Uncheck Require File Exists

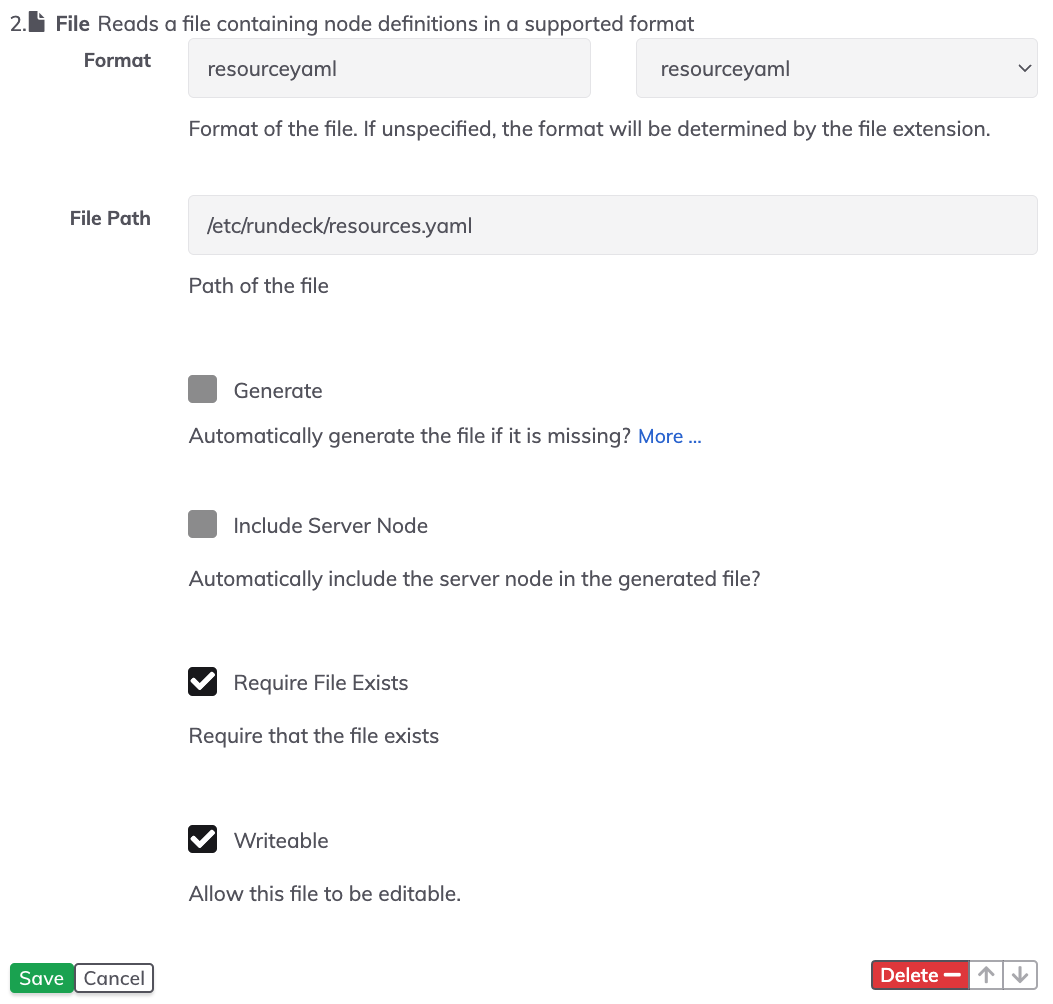pos(202,681)
